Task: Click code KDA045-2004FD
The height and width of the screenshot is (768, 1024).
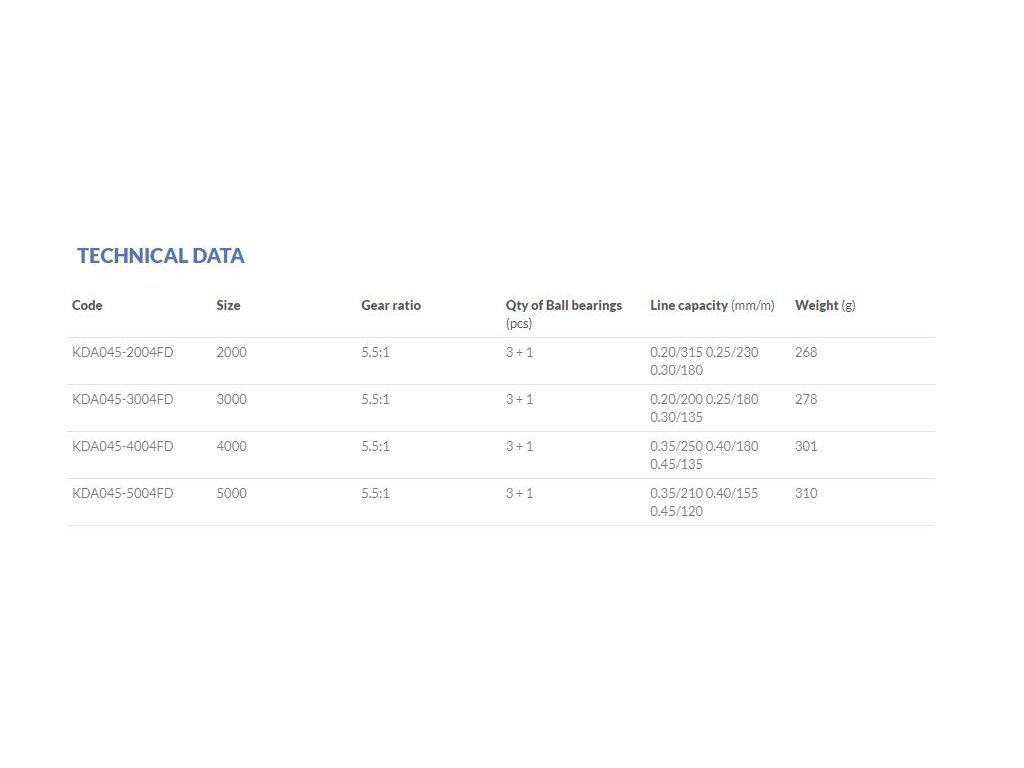Action: point(122,352)
